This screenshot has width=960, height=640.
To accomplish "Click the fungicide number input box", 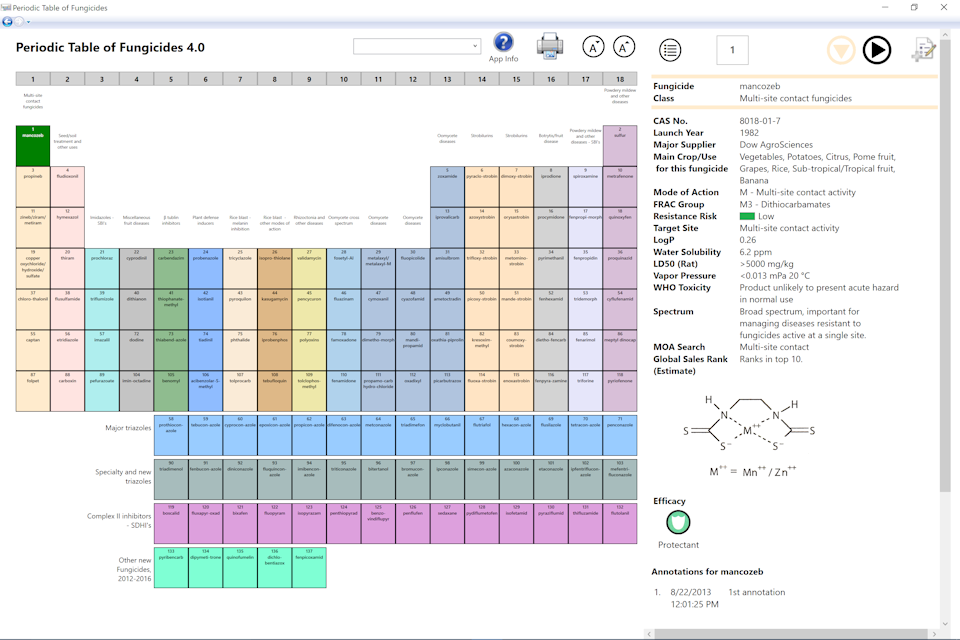I will point(732,50).
